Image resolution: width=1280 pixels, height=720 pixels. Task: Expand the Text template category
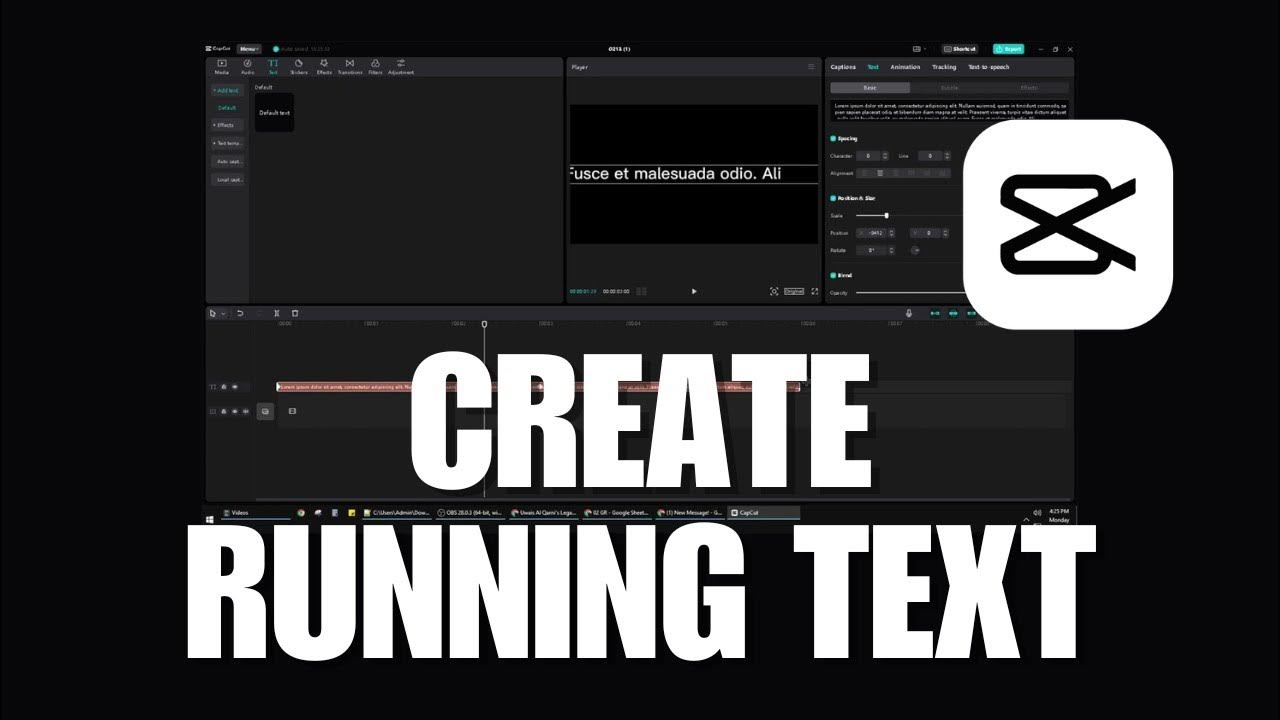[x=227, y=143]
